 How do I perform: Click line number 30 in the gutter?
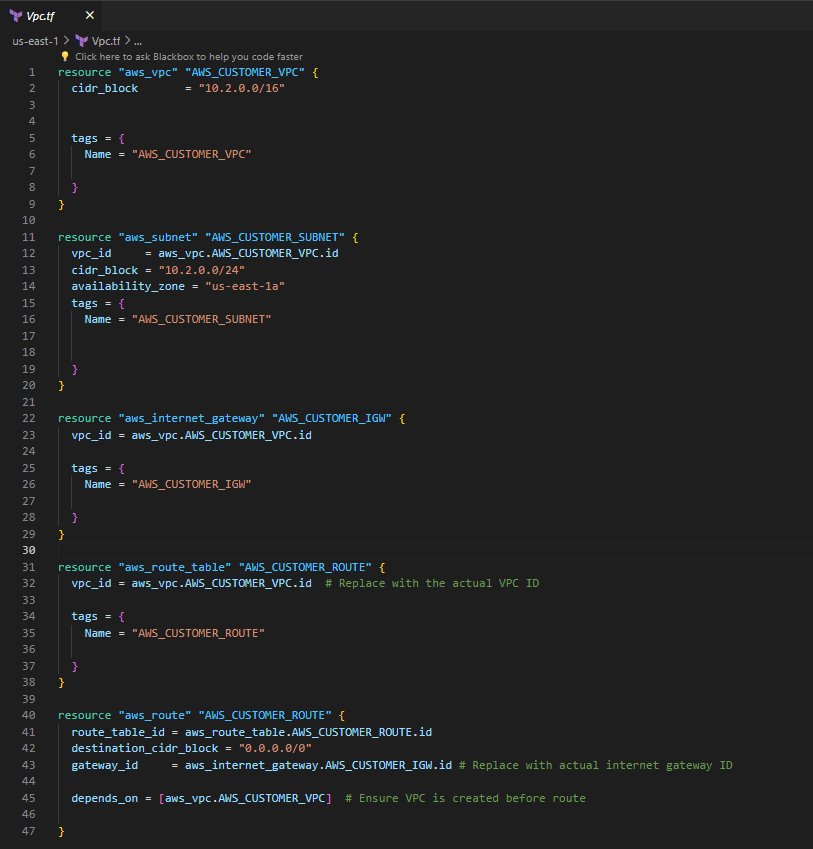(x=29, y=550)
